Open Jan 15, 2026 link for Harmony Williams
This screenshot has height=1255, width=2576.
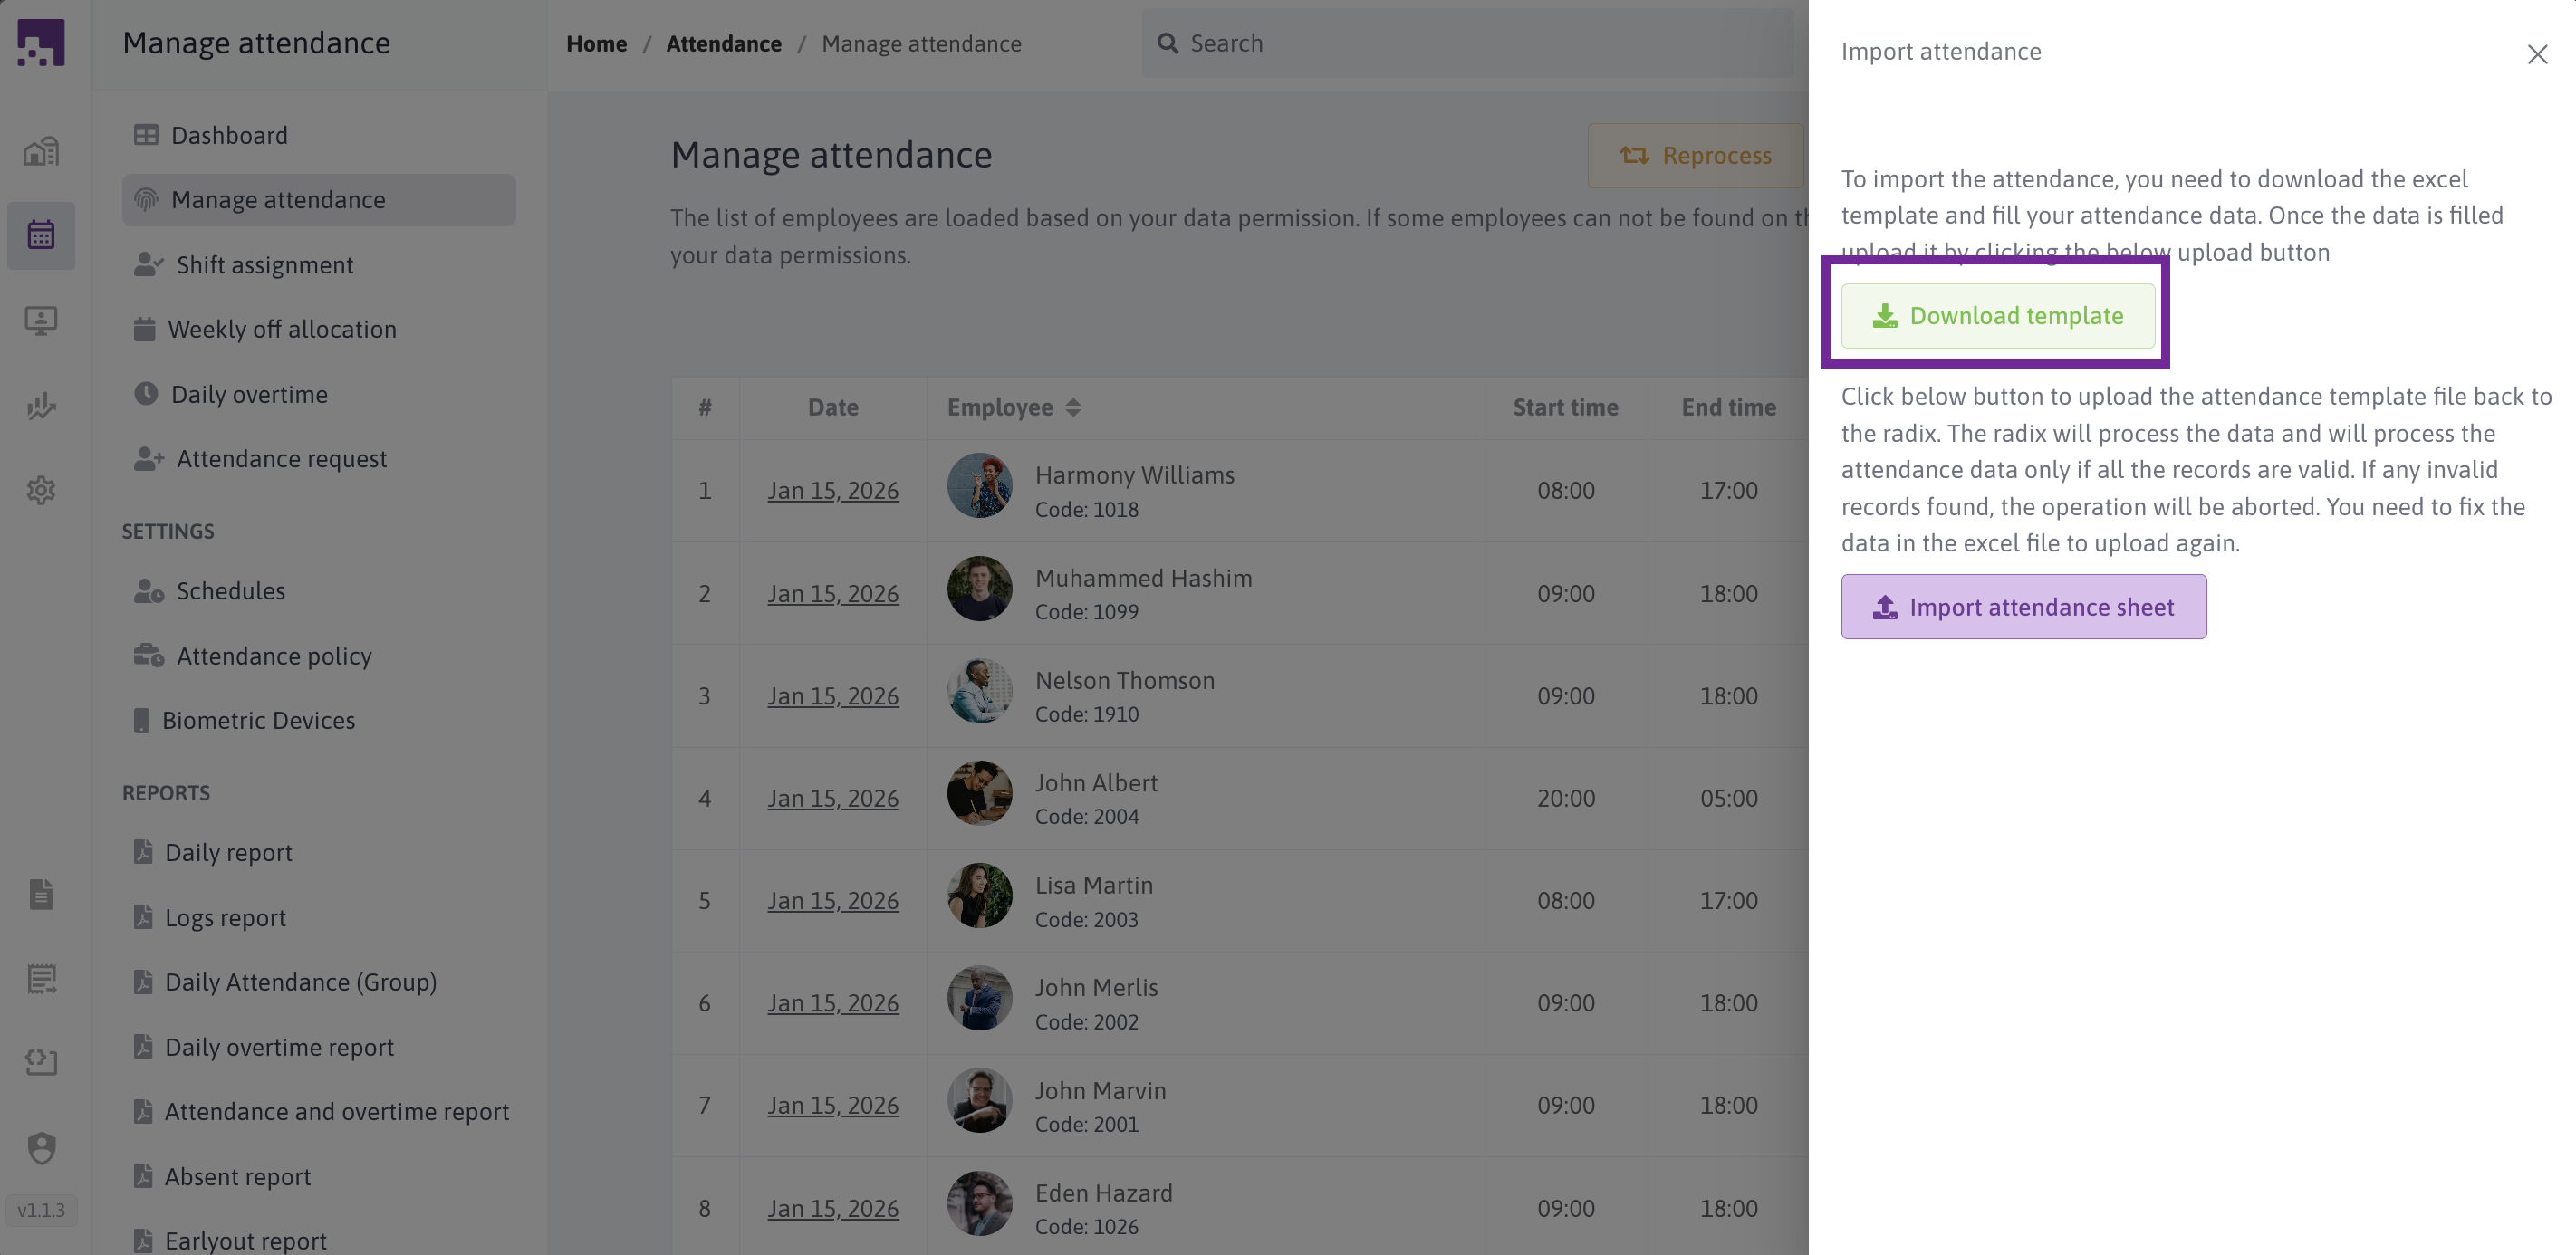[832, 491]
